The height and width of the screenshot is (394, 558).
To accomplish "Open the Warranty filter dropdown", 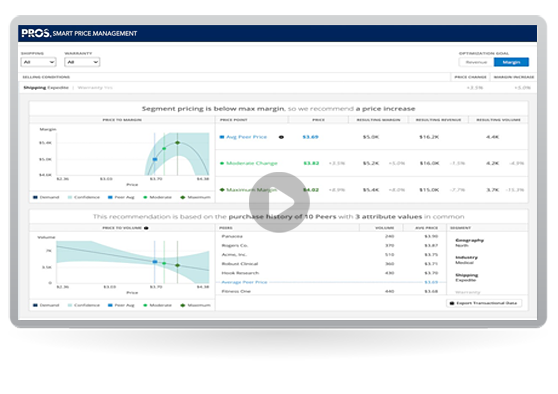I will pyautogui.click(x=82, y=62).
